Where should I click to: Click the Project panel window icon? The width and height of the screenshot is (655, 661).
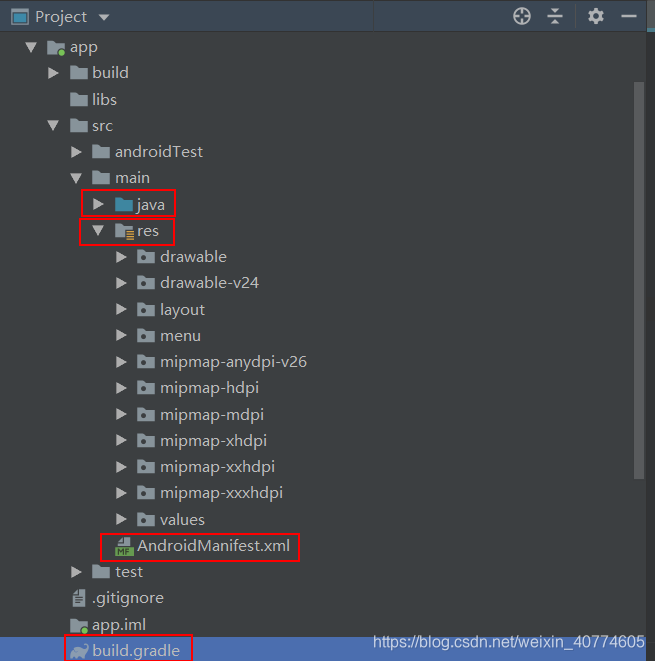pos(19,17)
